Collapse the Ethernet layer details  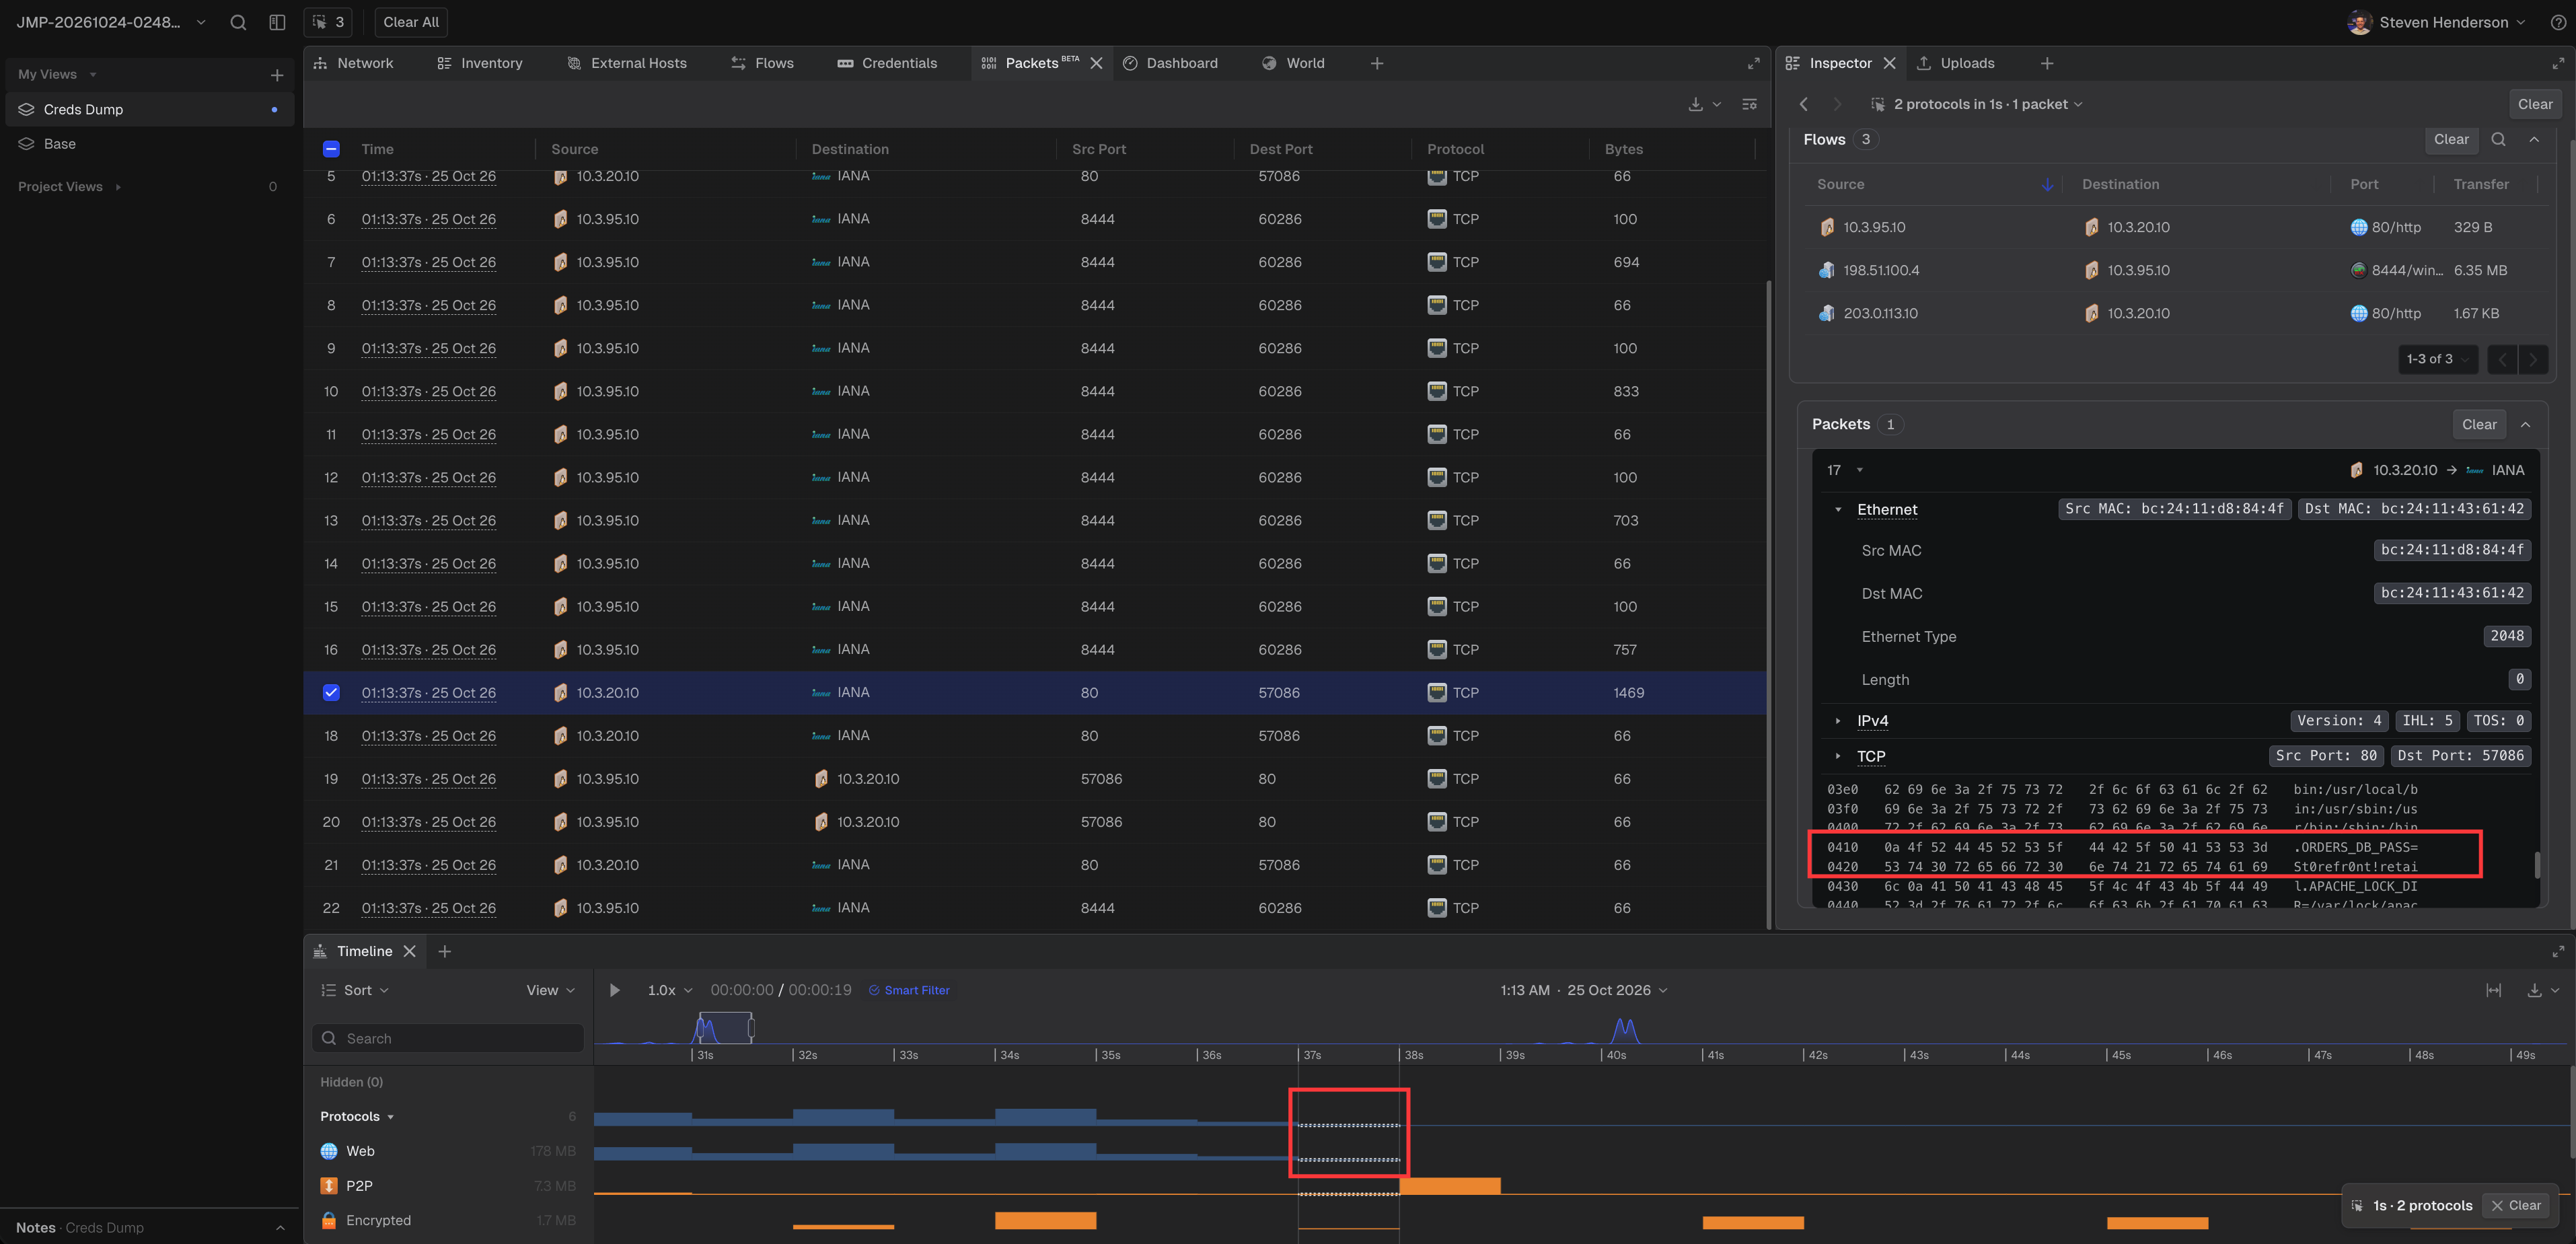point(1837,509)
